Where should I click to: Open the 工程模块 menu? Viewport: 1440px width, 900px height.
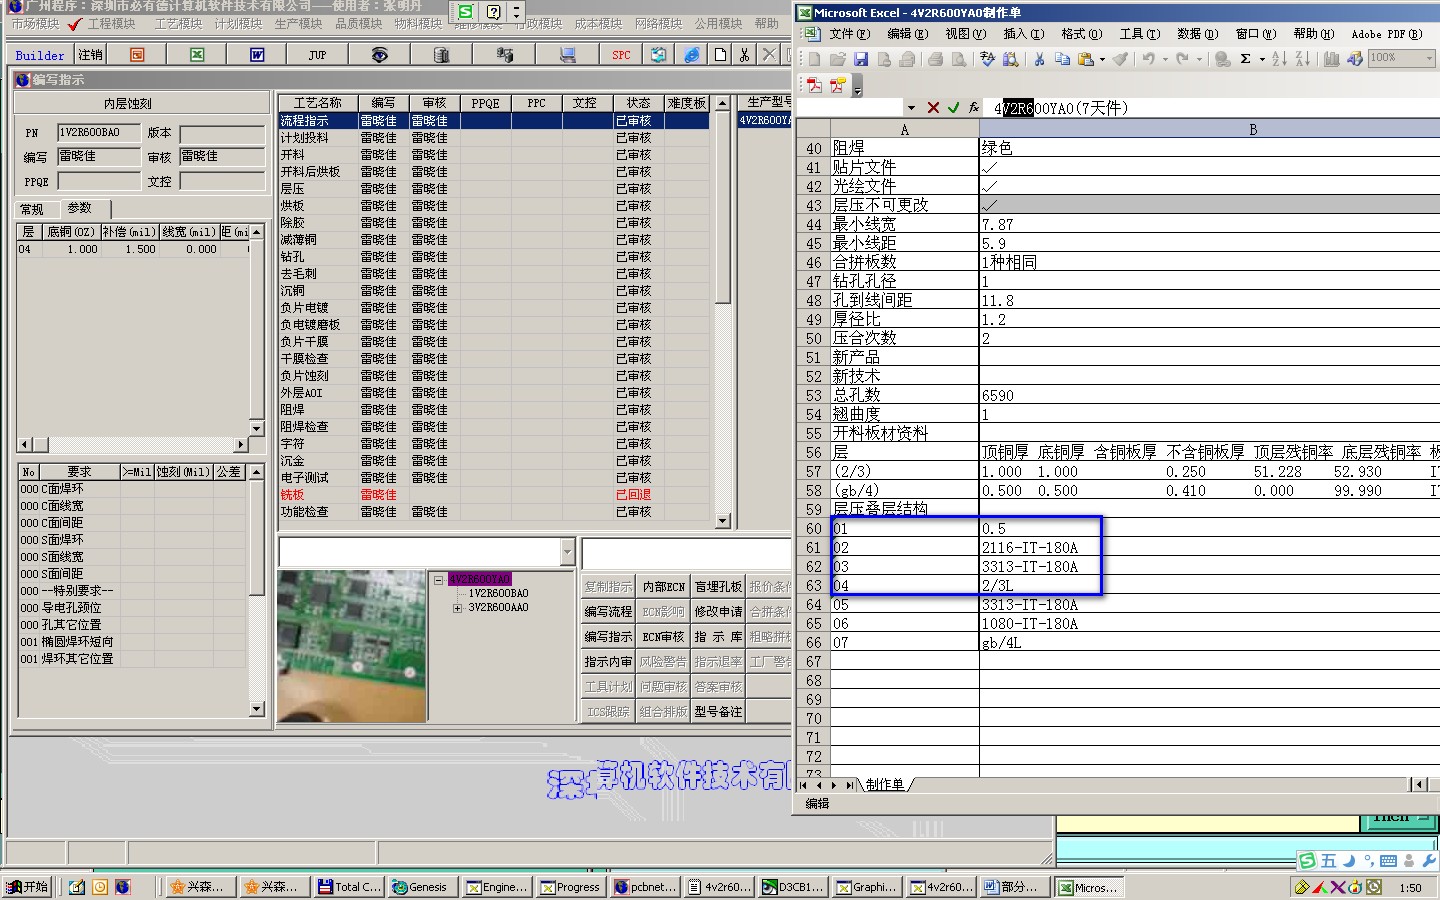click(x=111, y=23)
